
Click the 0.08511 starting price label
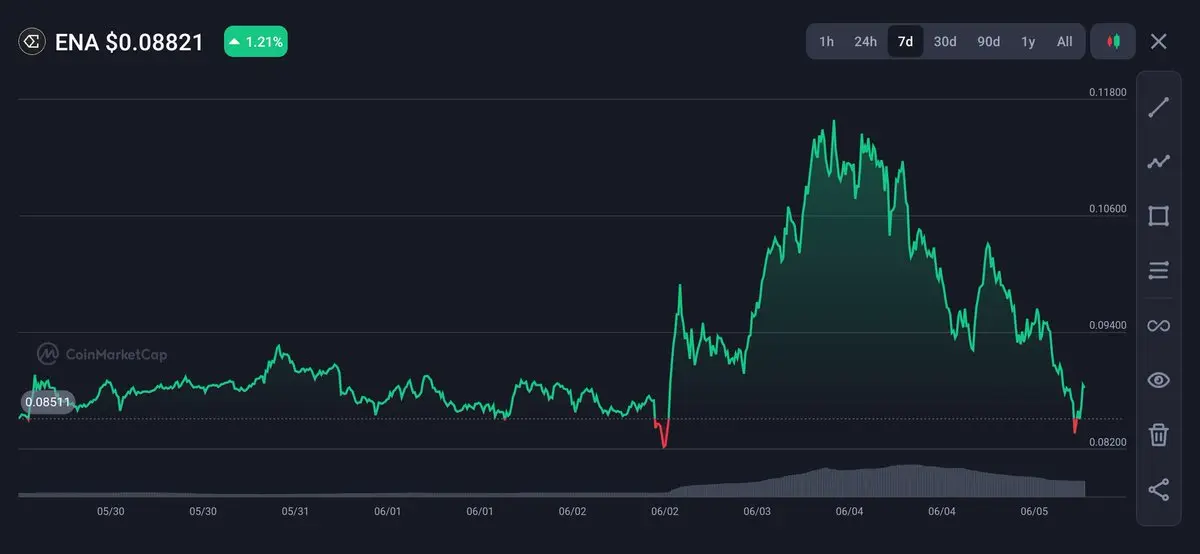click(x=47, y=403)
